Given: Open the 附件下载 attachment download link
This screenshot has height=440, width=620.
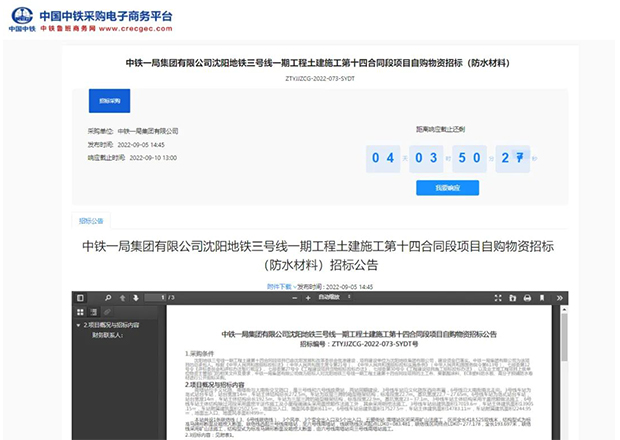Looking at the screenshot, I should pos(281,287).
